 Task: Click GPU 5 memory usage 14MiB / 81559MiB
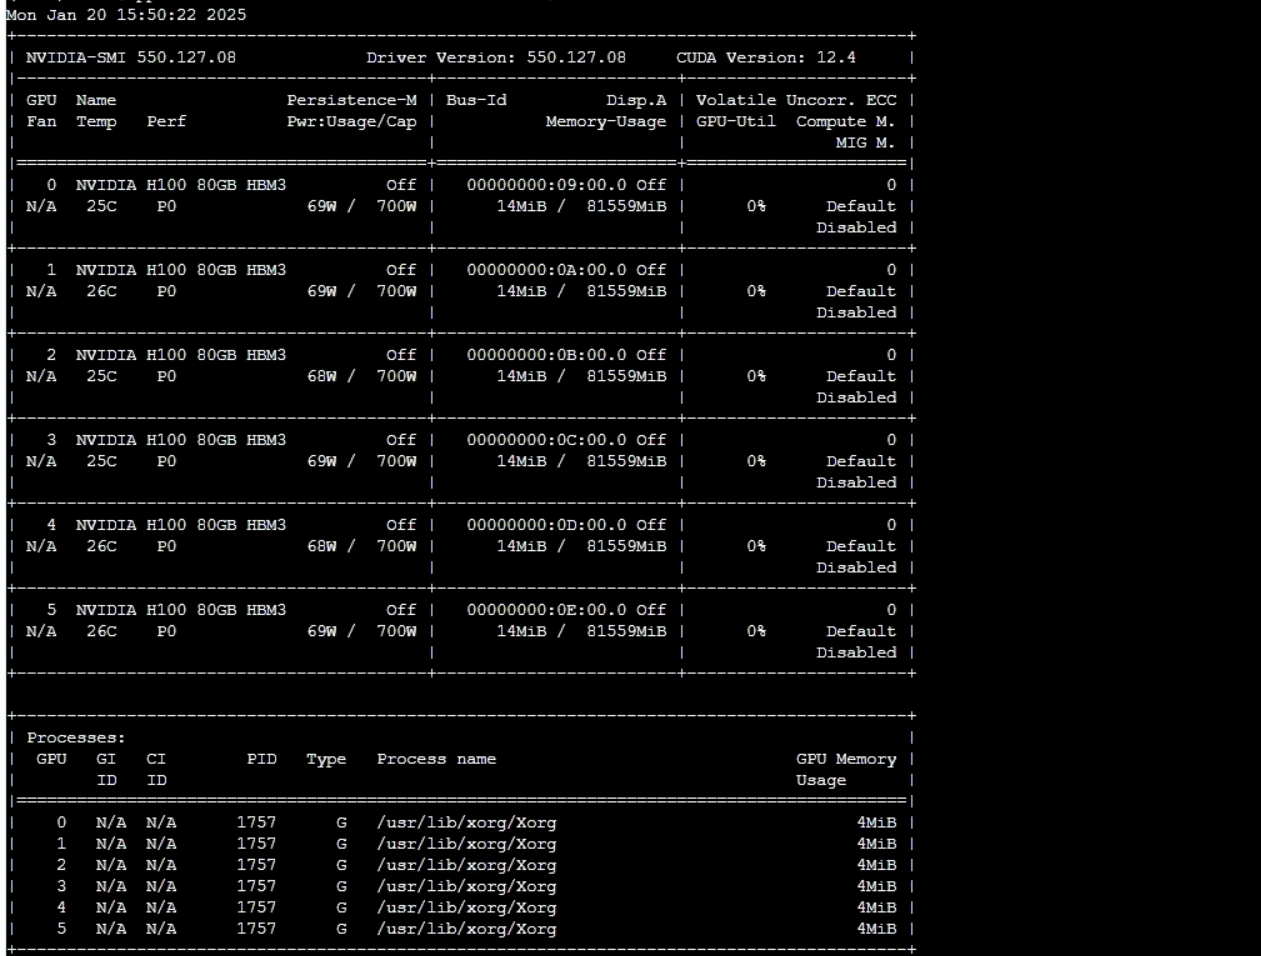(x=581, y=632)
